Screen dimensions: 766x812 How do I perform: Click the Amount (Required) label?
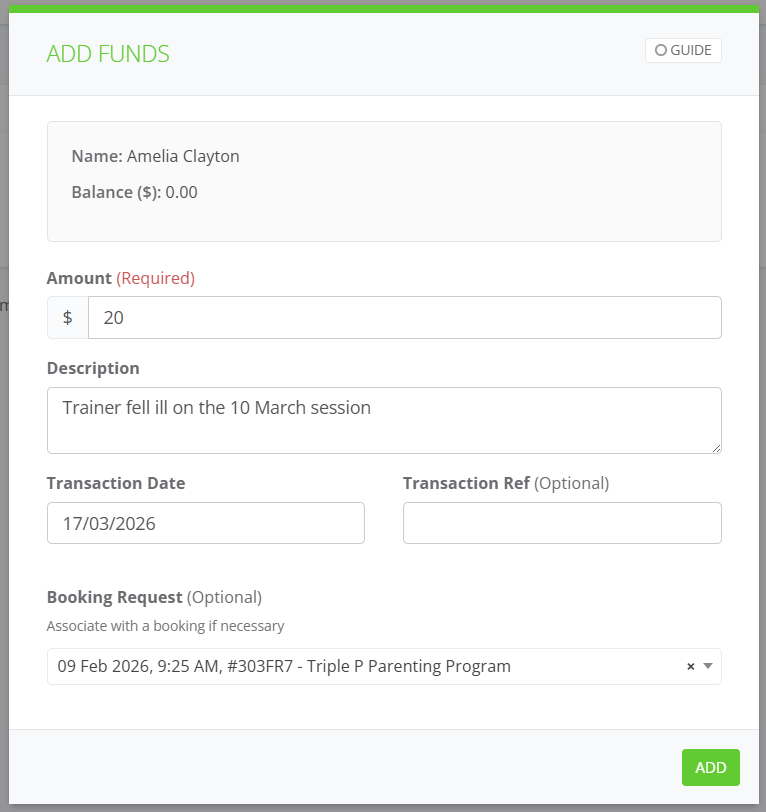(121, 278)
